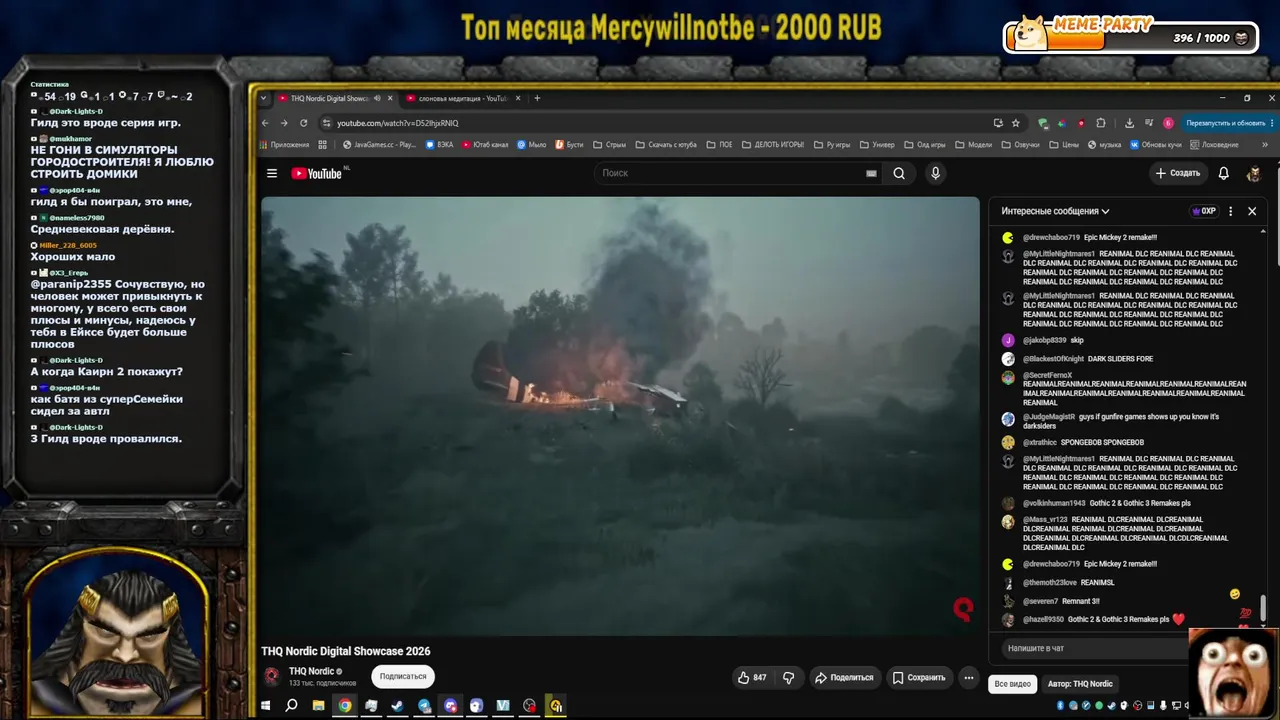Save the video with 'Сохранить'
This screenshot has width=1280, height=720.
(x=918, y=677)
